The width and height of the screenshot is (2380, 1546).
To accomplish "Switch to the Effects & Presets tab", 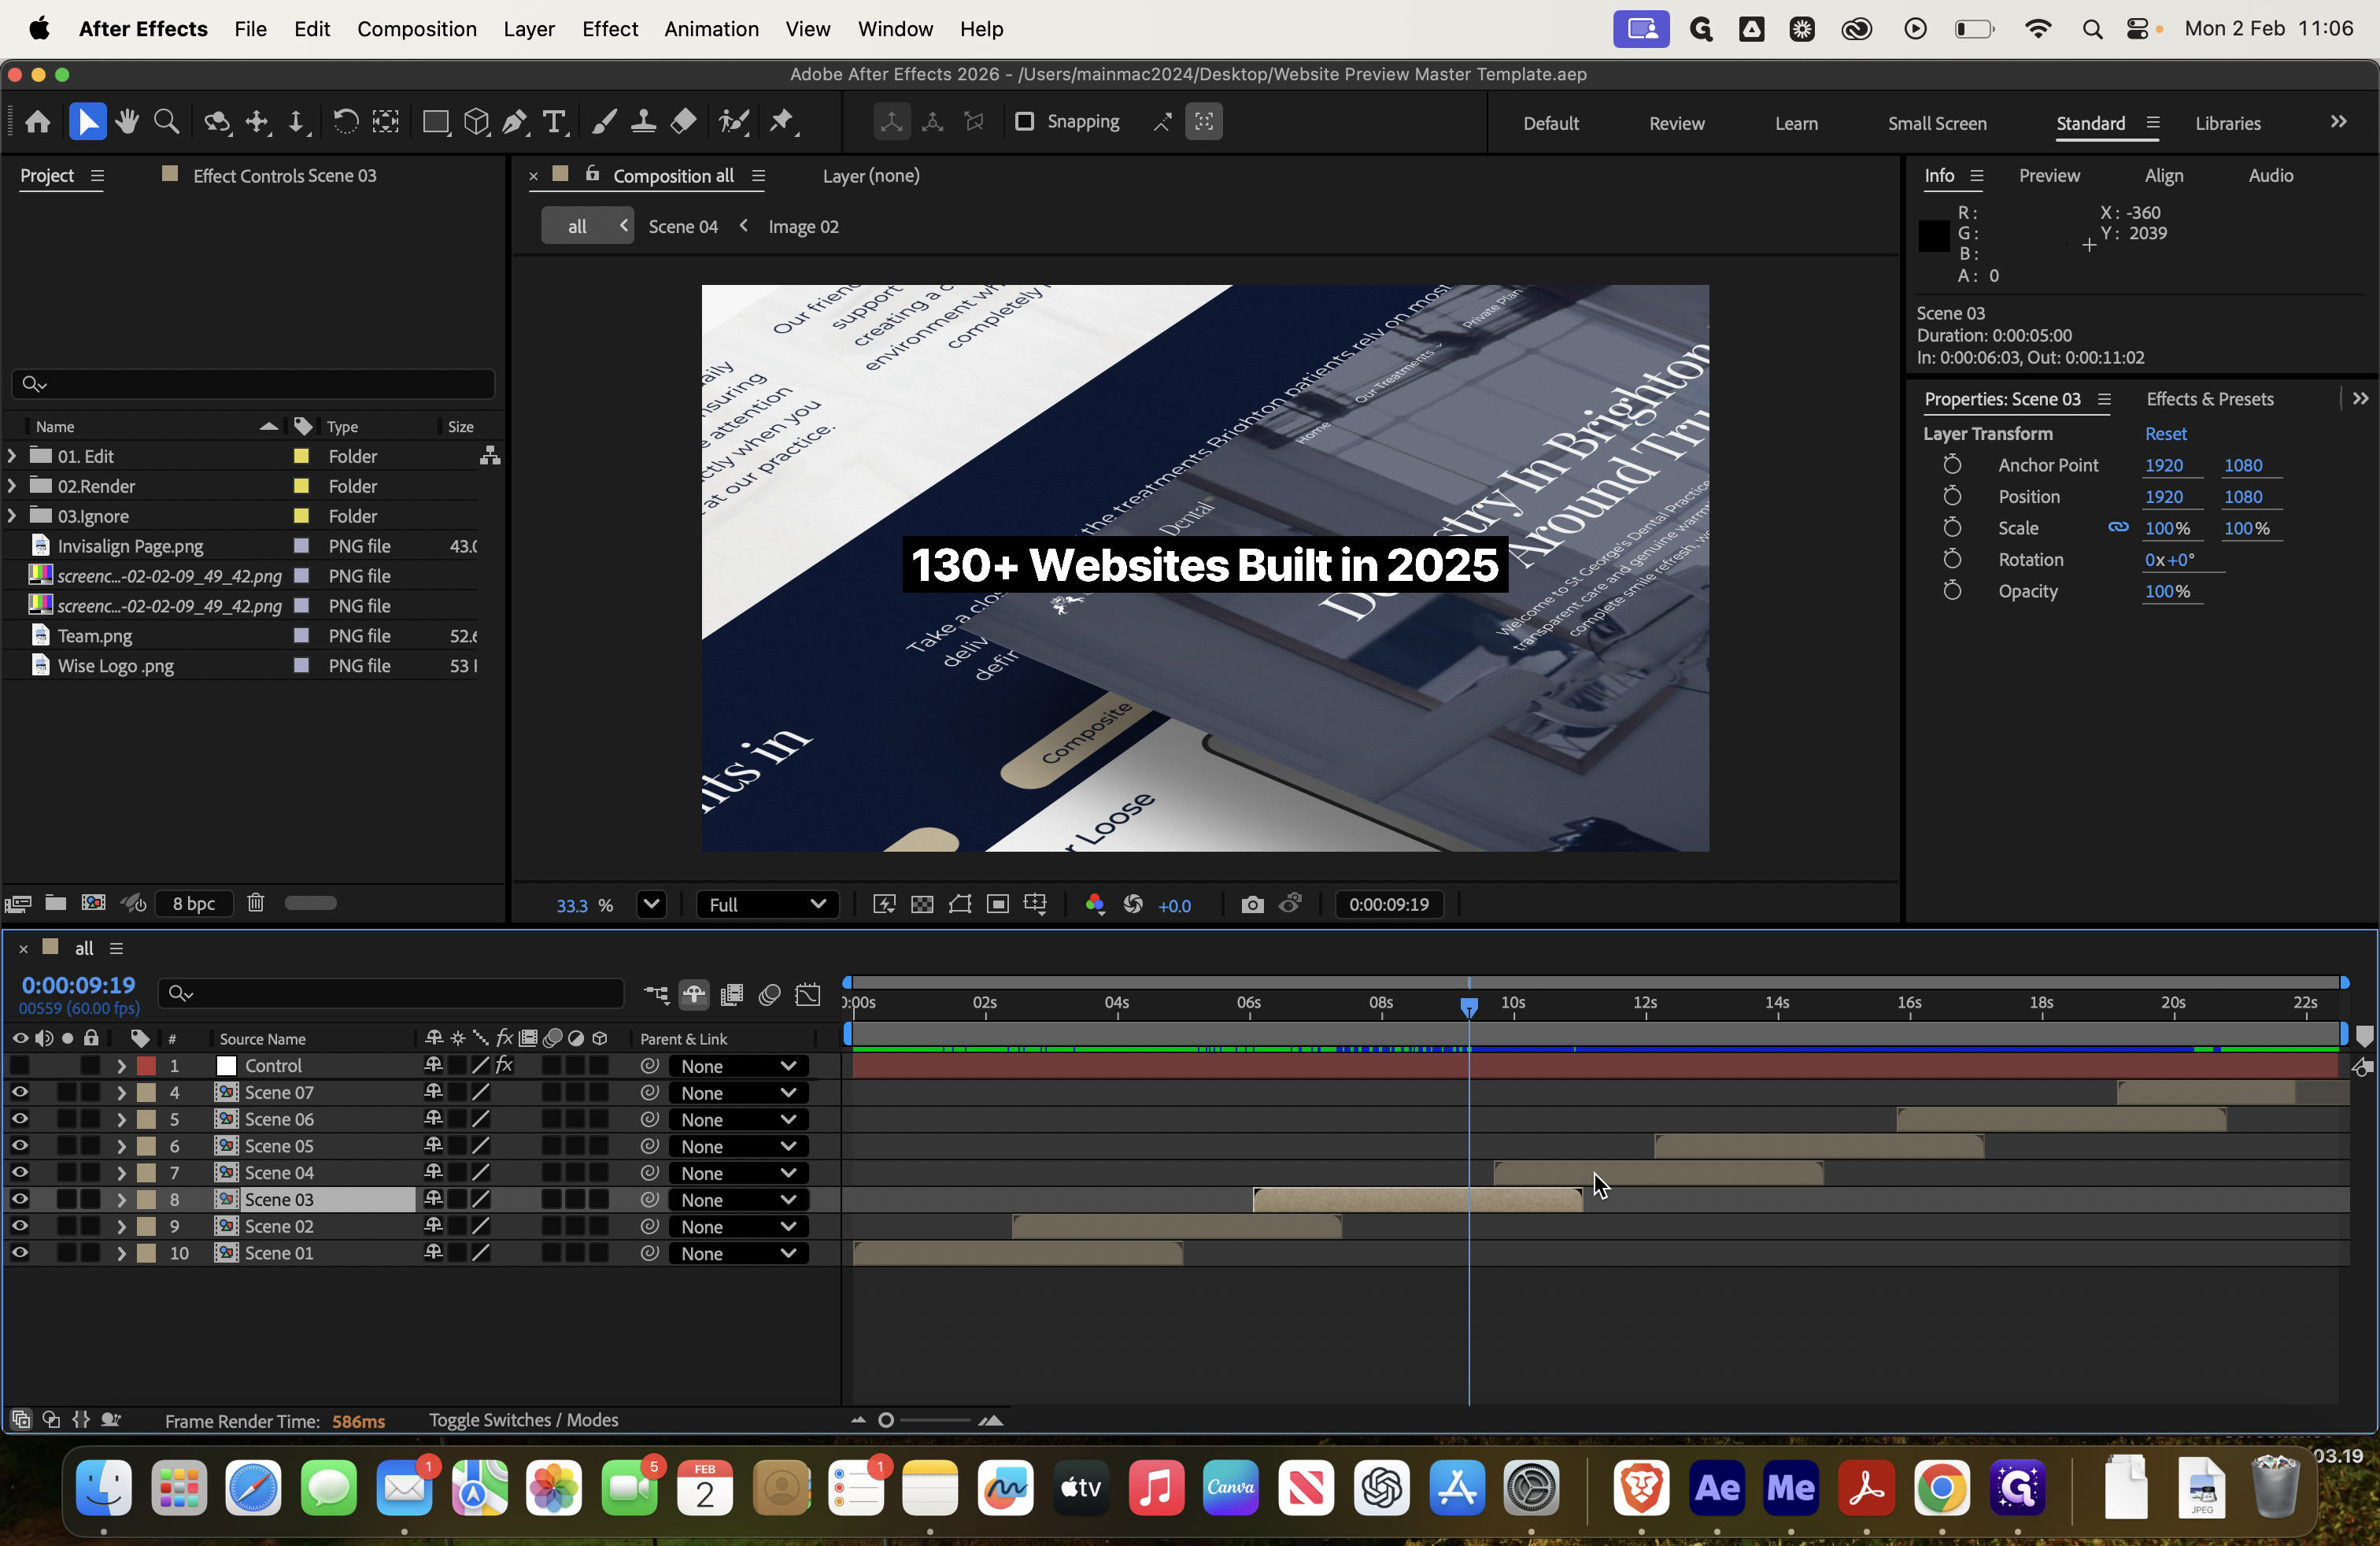I will pos(2209,399).
